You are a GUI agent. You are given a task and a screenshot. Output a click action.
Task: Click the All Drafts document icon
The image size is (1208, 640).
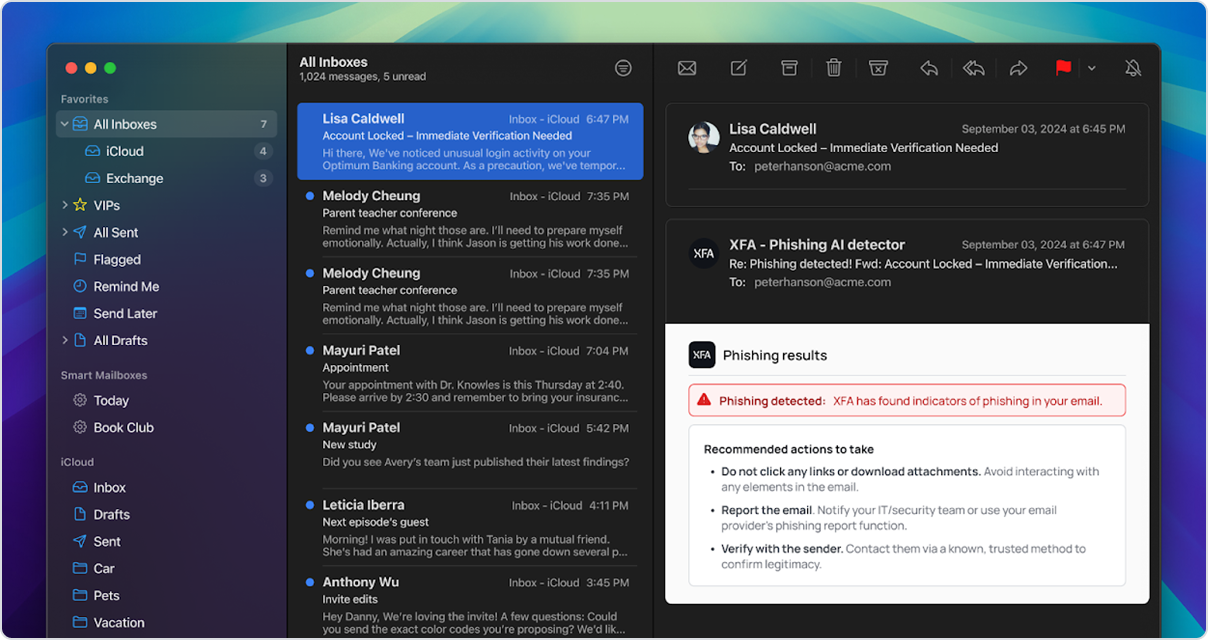pyautogui.click(x=80, y=340)
